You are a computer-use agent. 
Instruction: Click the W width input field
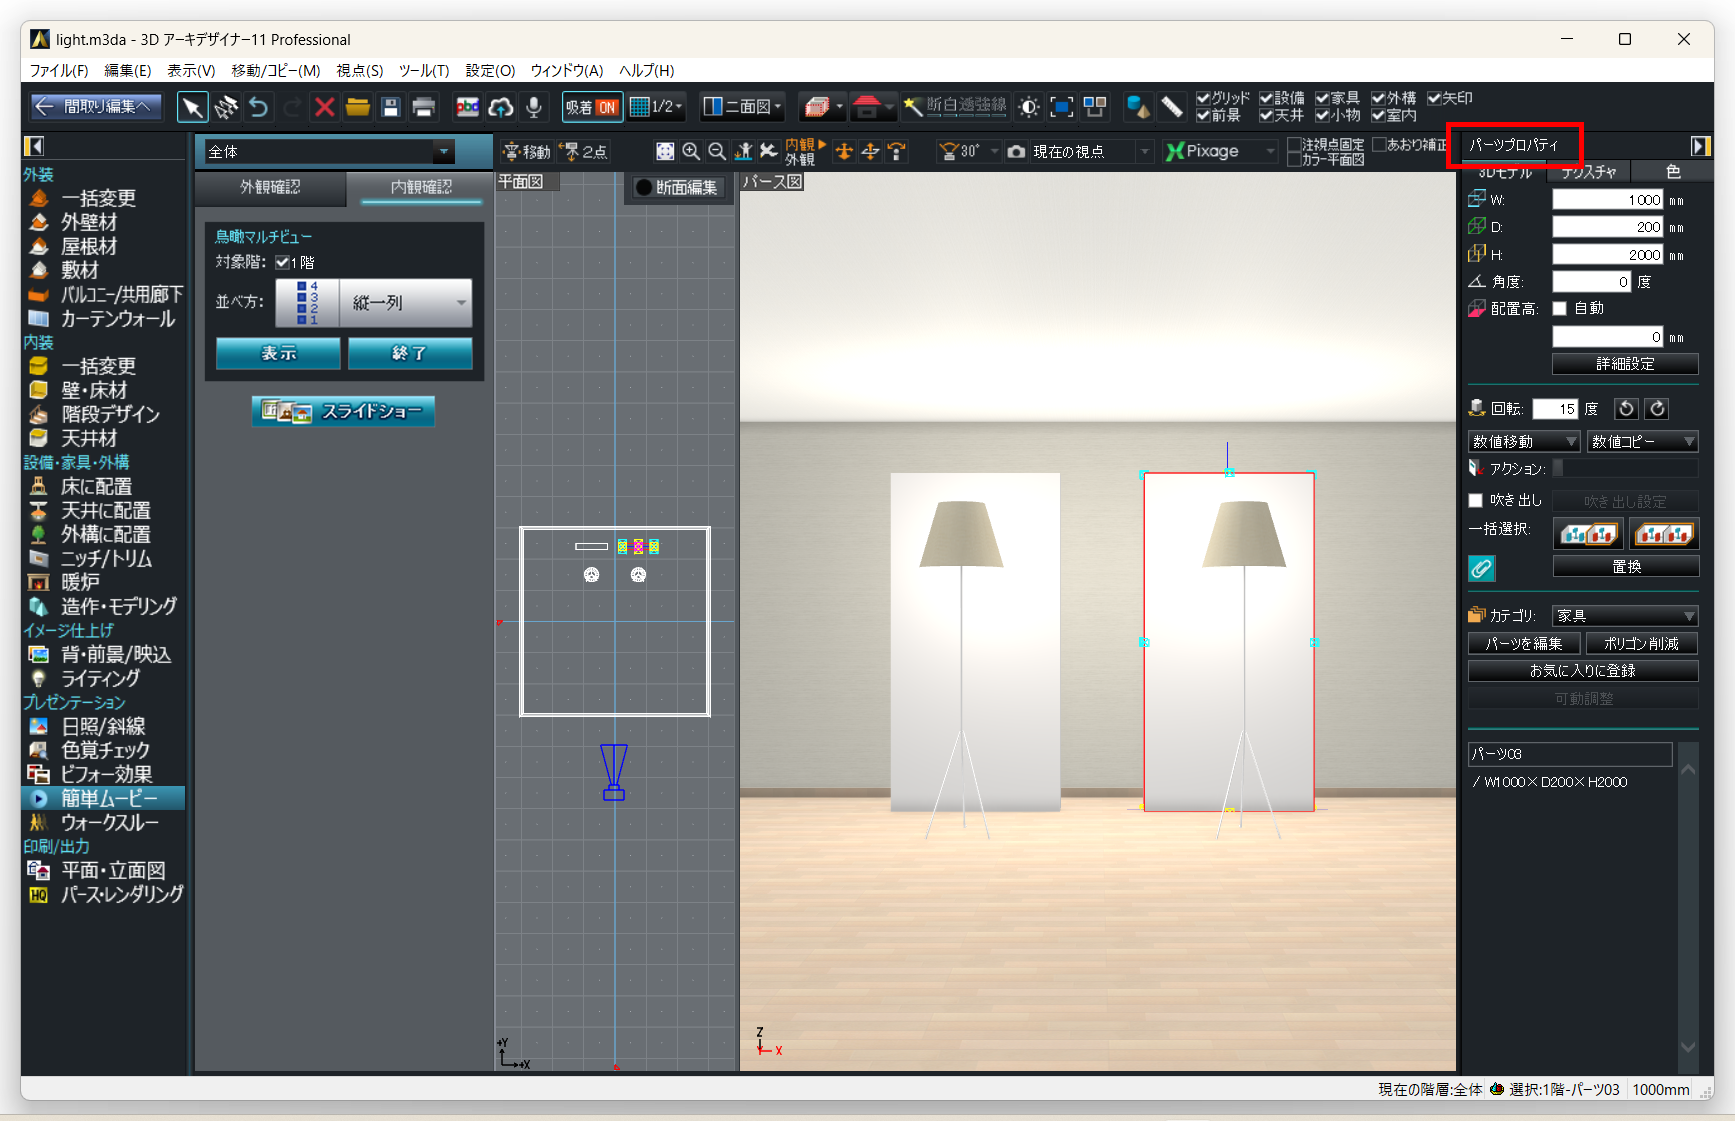(x=1607, y=200)
